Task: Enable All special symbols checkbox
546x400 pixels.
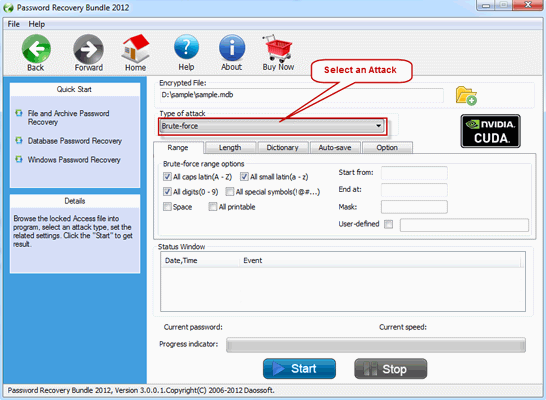Action: [x=229, y=191]
